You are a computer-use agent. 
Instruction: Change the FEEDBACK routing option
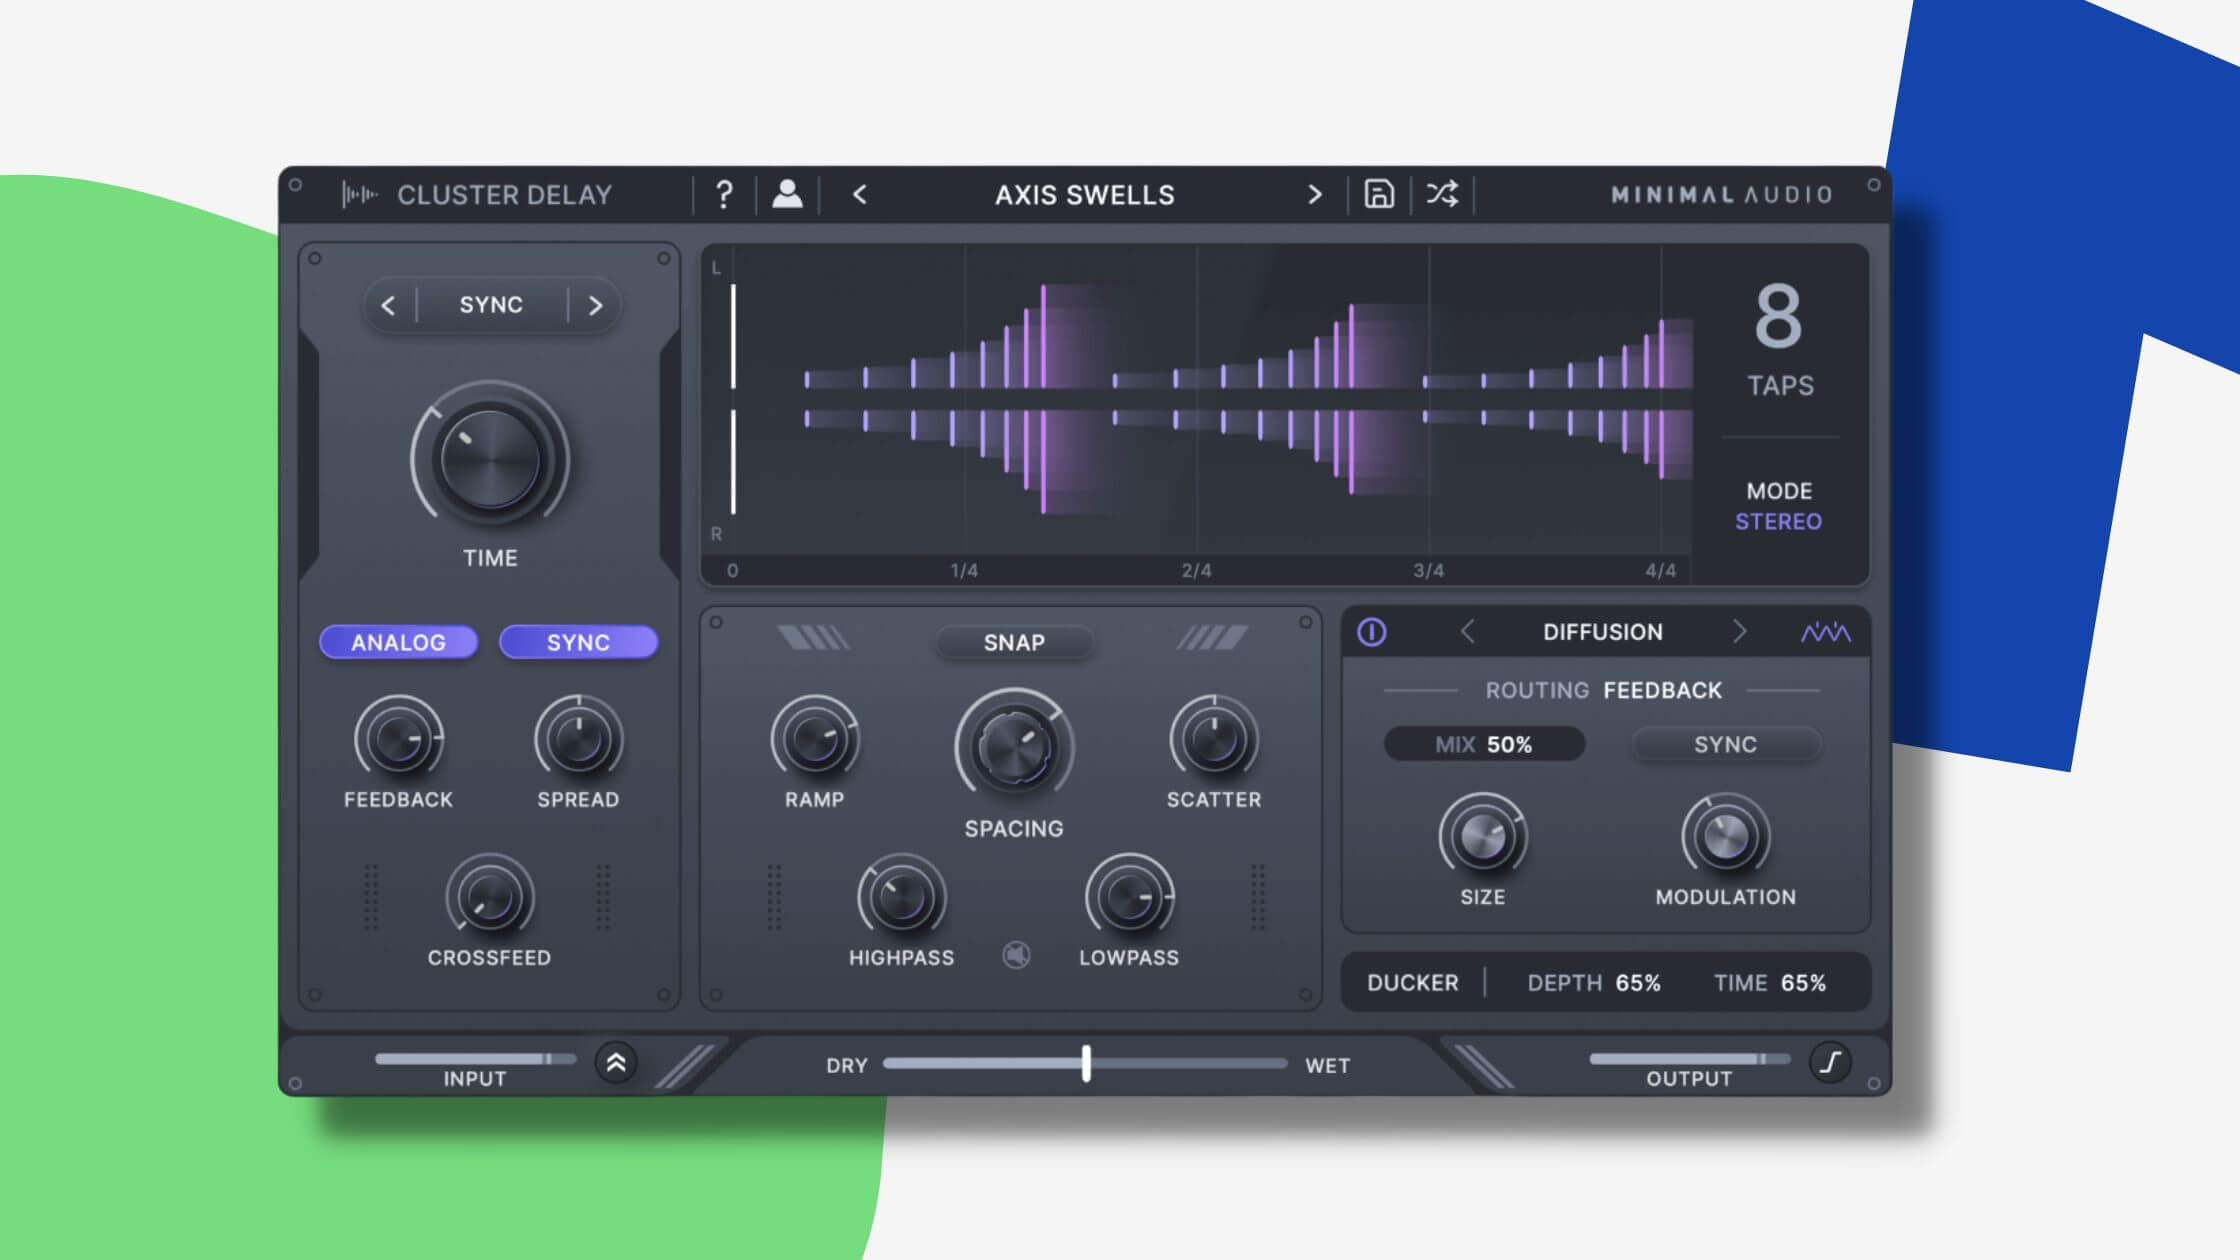click(x=1662, y=690)
